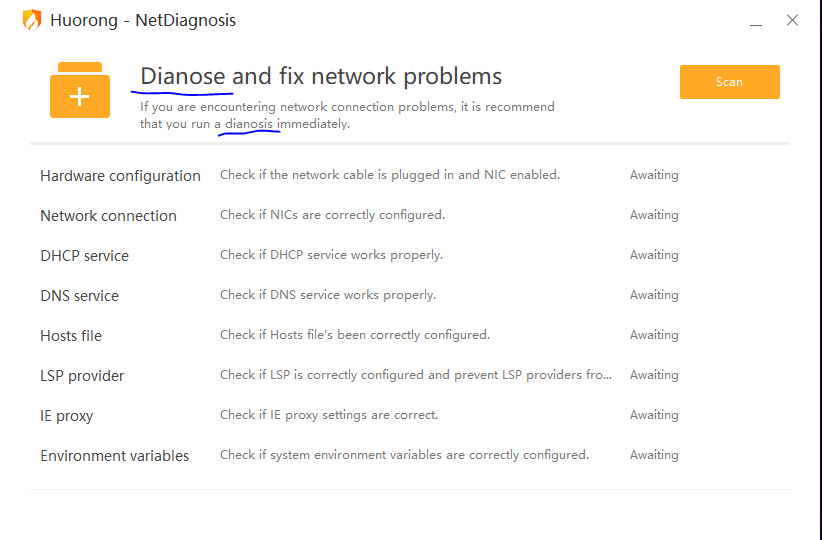Close the NetDiagnosis window
Viewport: 822px width, 540px height.
pyautogui.click(x=792, y=20)
